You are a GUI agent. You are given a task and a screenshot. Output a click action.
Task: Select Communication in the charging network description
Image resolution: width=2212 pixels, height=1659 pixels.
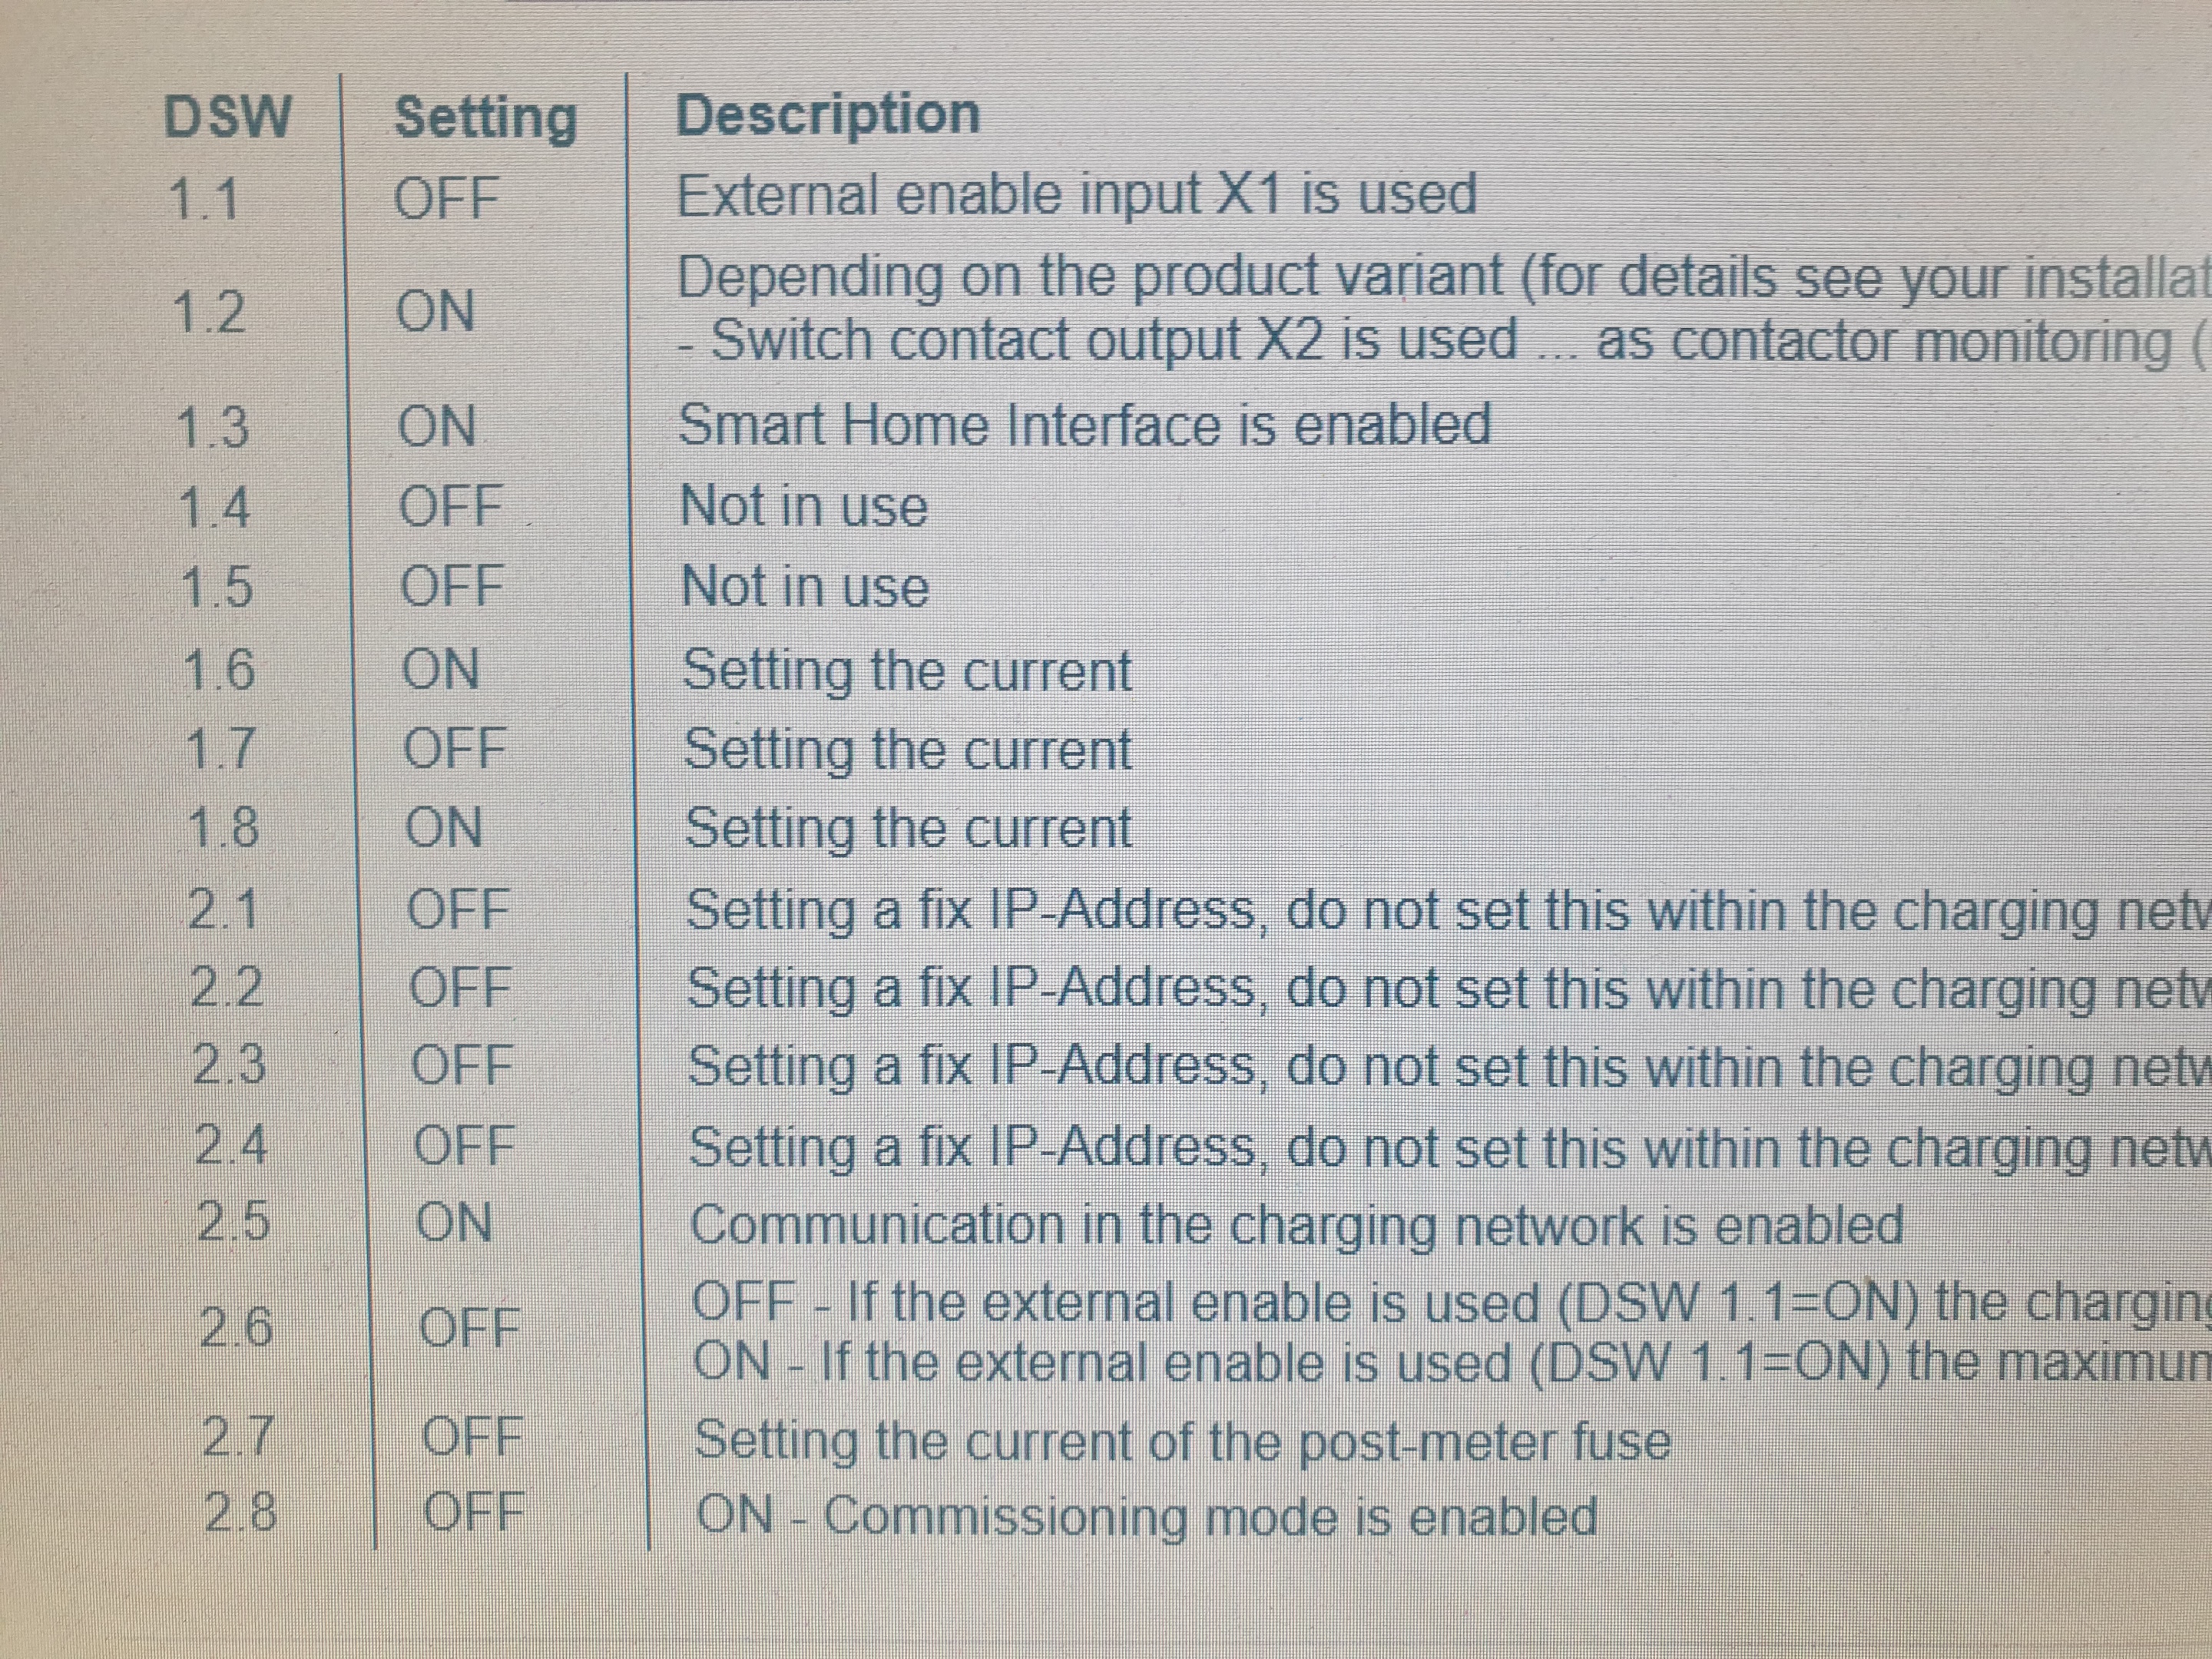click(x=1296, y=1225)
